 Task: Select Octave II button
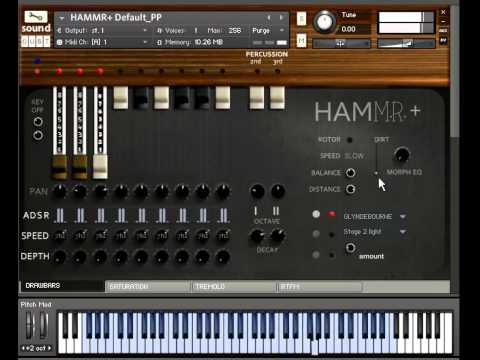tap(276, 211)
